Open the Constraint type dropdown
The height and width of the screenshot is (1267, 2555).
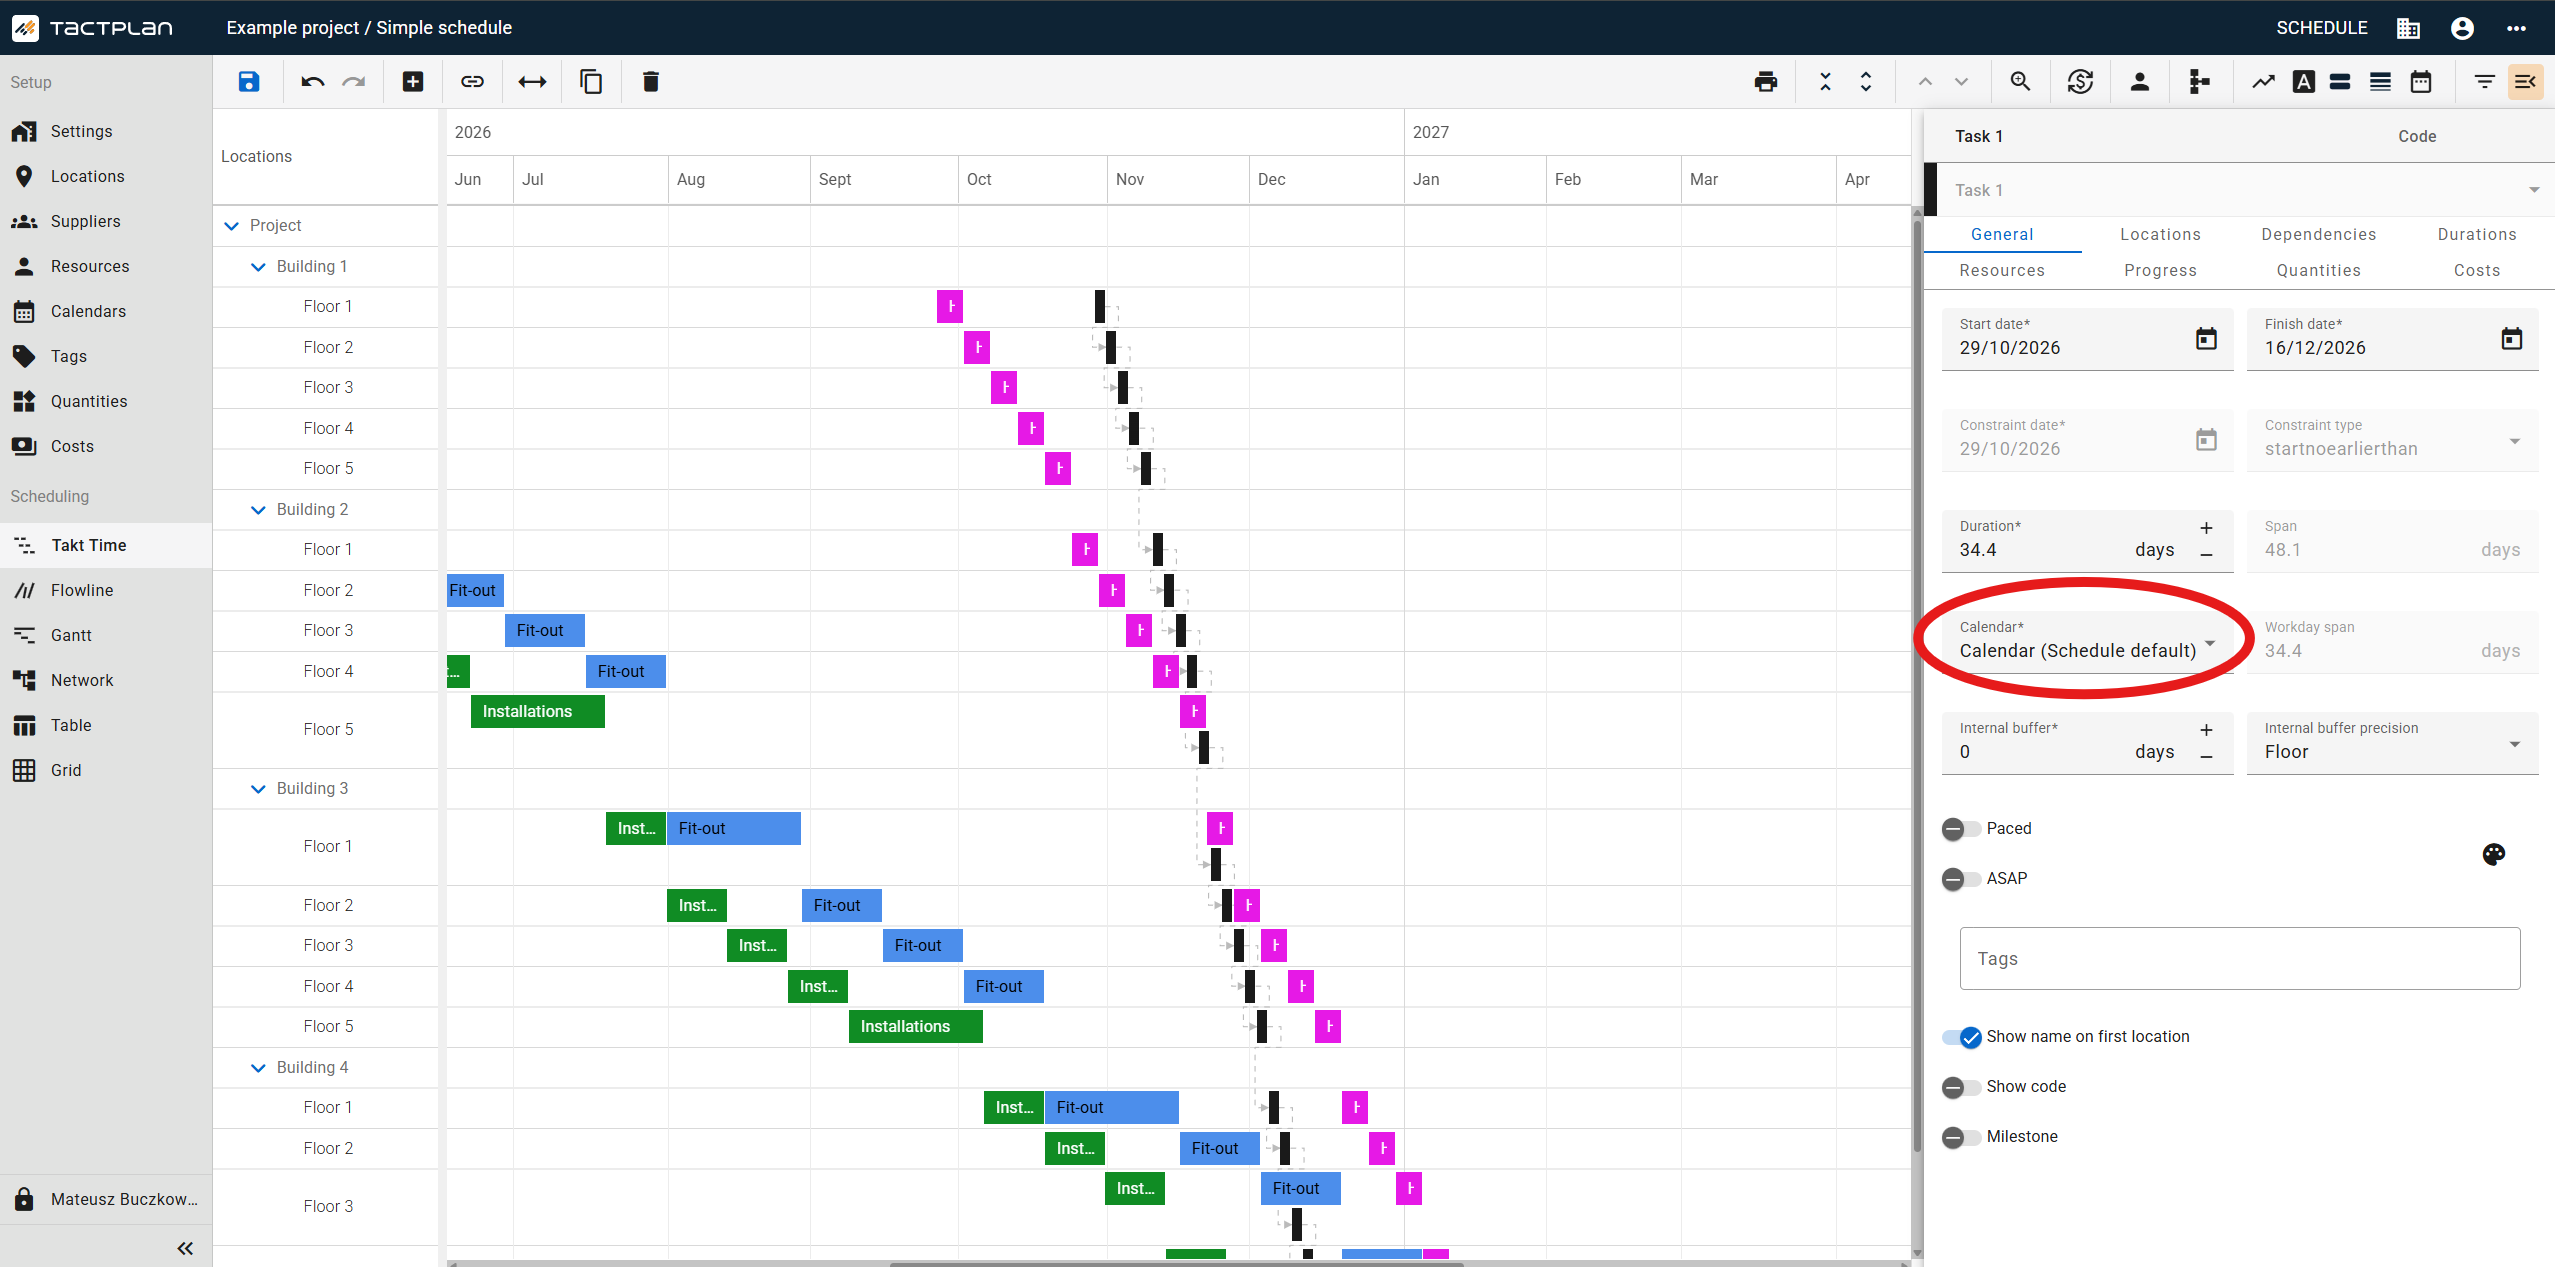click(2393, 440)
